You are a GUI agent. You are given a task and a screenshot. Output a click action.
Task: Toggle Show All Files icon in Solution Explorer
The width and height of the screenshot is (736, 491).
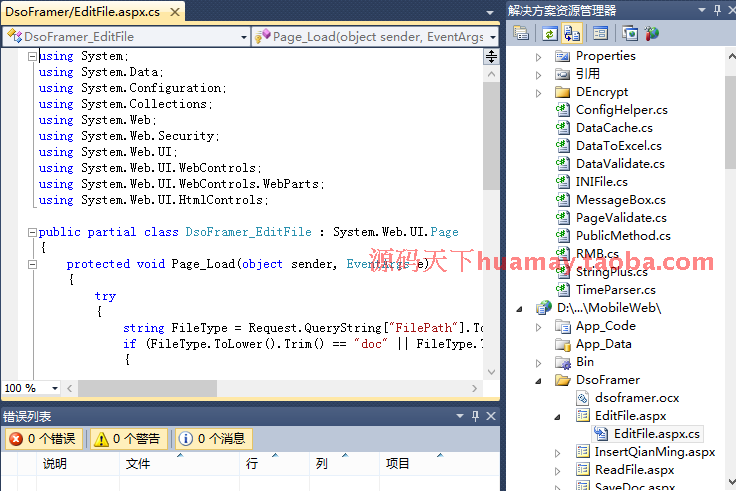click(x=572, y=33)
